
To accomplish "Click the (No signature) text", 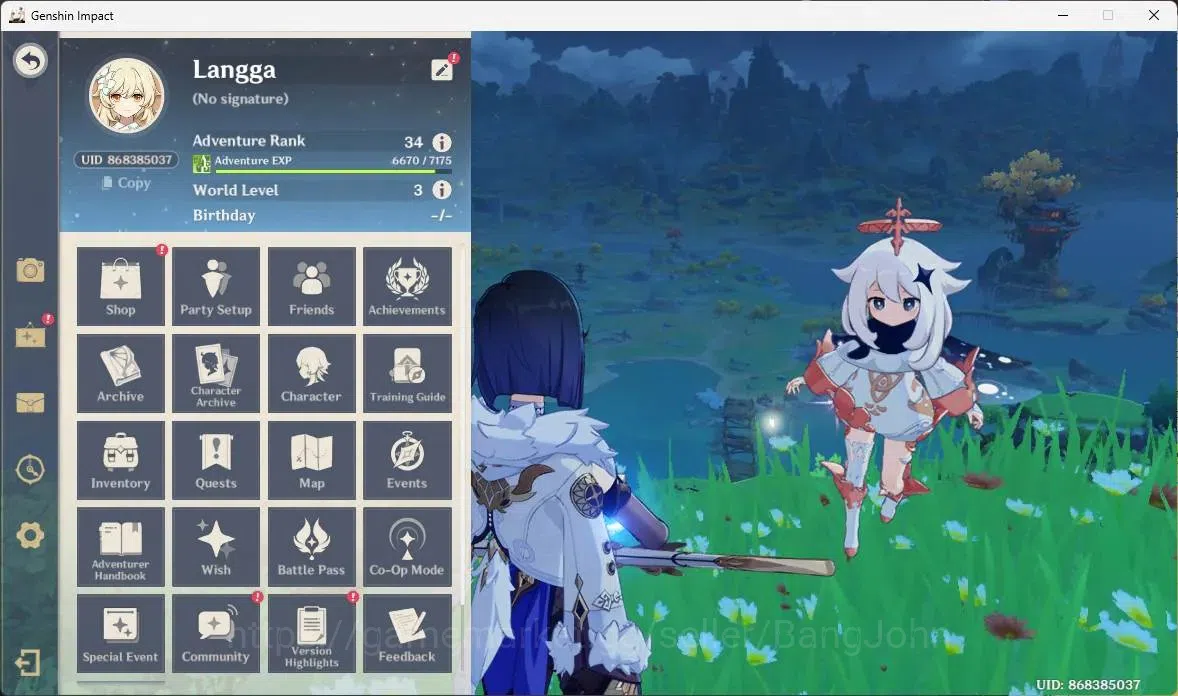I will click(240, 98).
